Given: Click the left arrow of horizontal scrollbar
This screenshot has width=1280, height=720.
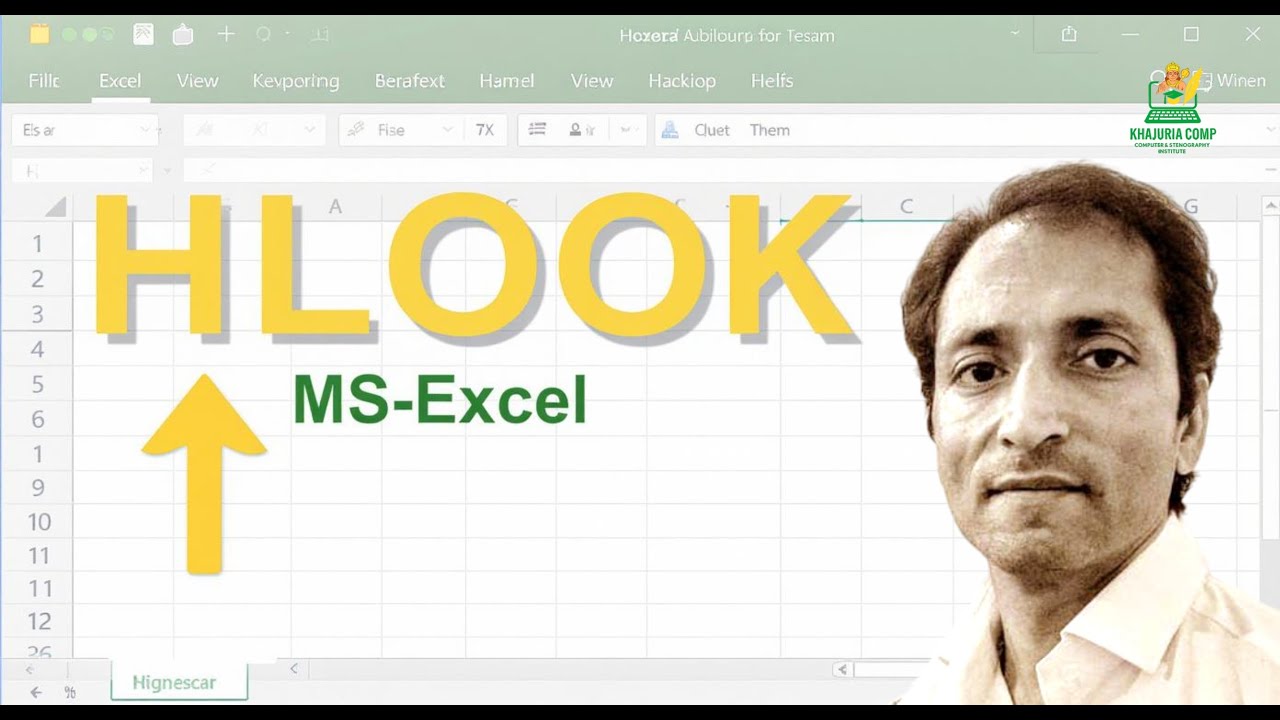Looking at the screenshot, I should pyautogui.click(x=842, y=669).
